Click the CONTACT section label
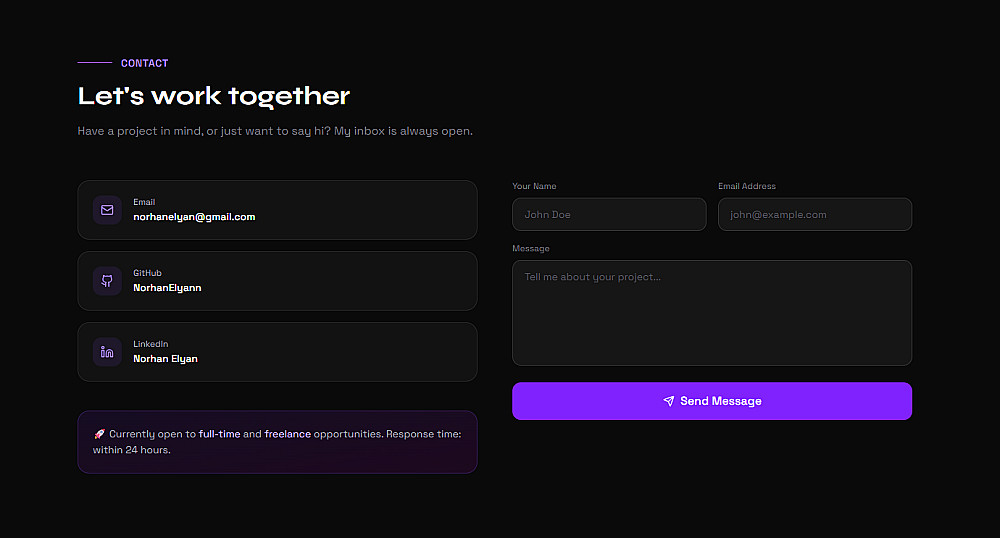 click(144, 63)
